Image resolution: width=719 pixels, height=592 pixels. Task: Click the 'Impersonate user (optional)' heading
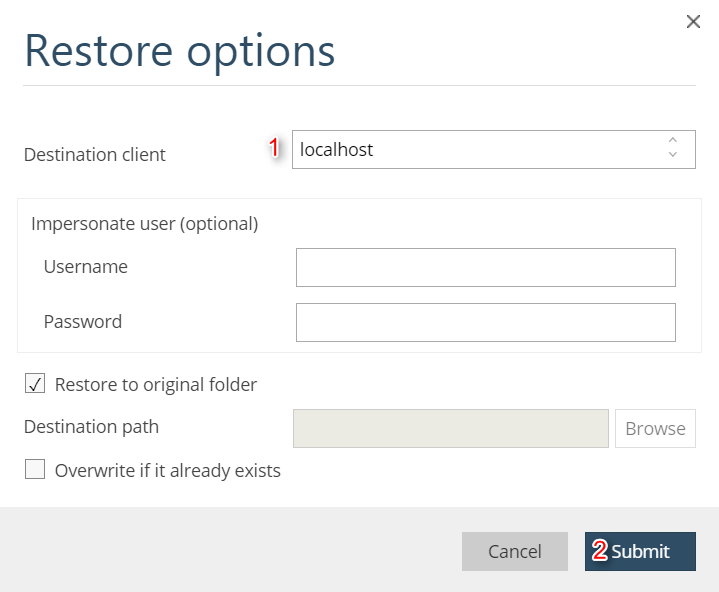[x=144, y=224]
